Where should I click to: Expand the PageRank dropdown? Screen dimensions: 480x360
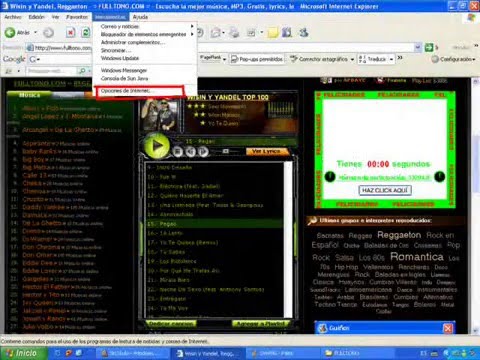point(225,59)
